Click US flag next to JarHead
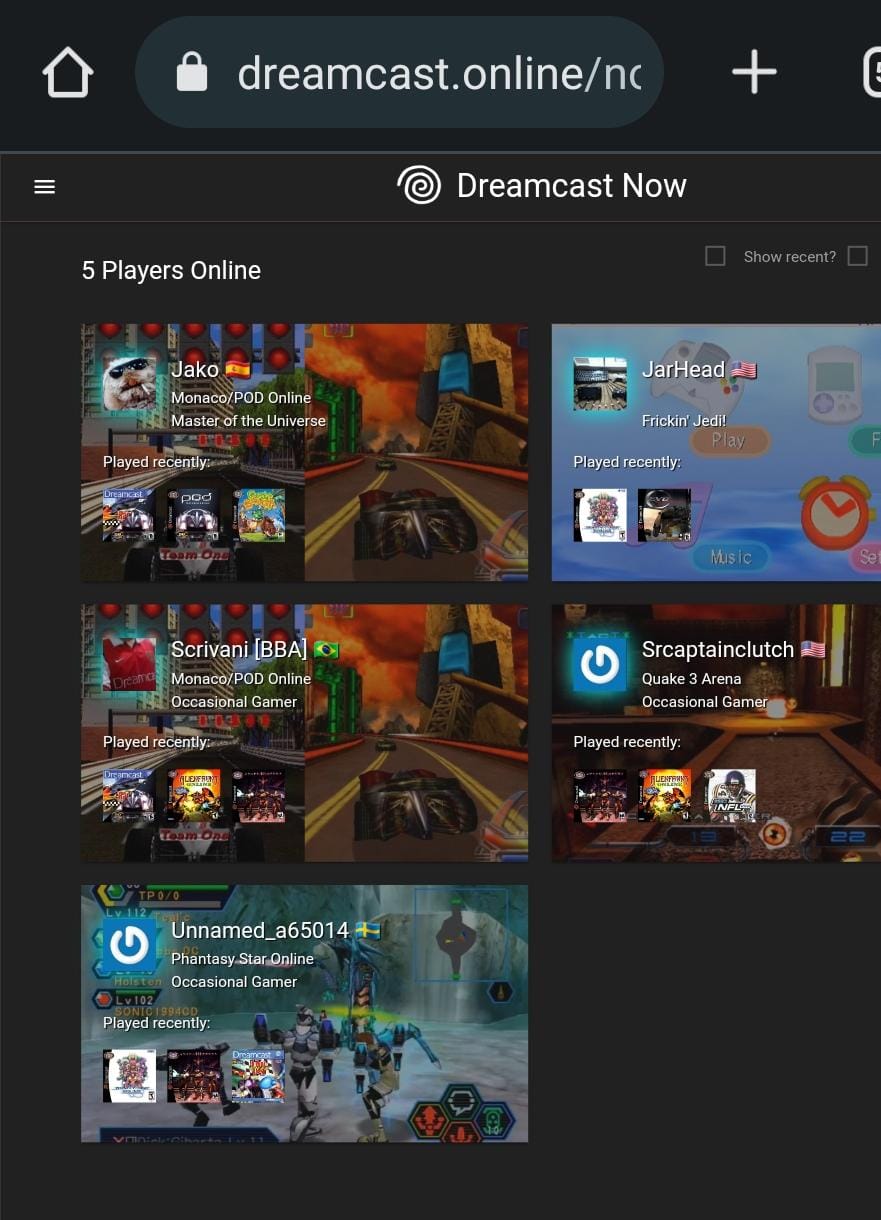 (x=744, y=369)
